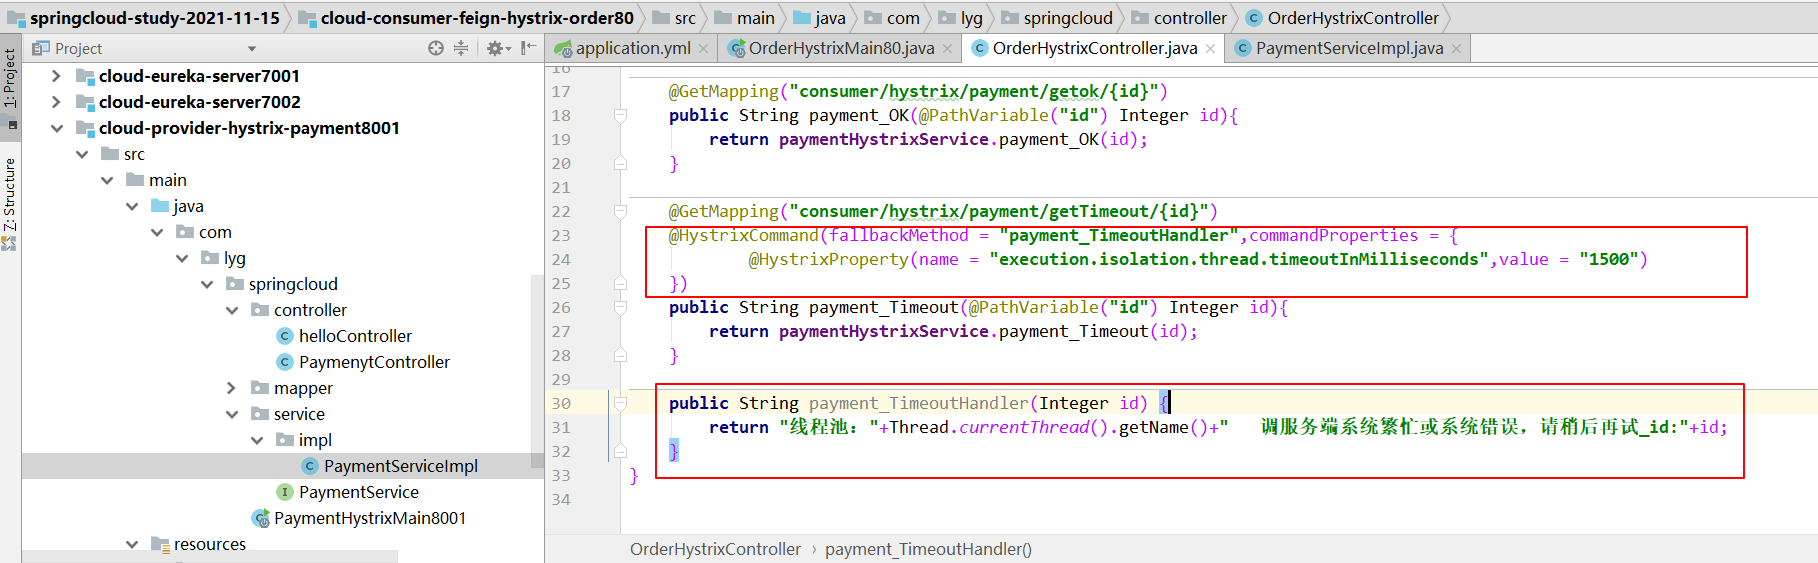Collapse the main folder arrow

pyautogui.click(x=107, y=180)
